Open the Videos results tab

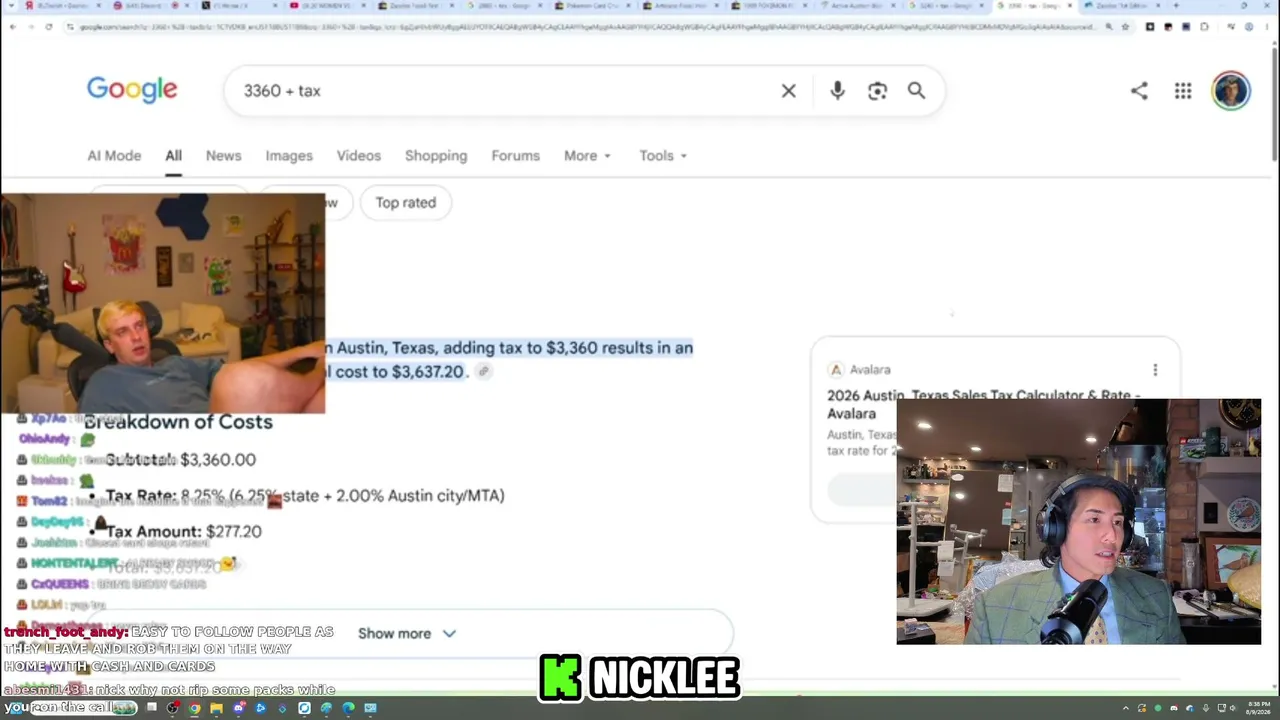click(358, 156)
